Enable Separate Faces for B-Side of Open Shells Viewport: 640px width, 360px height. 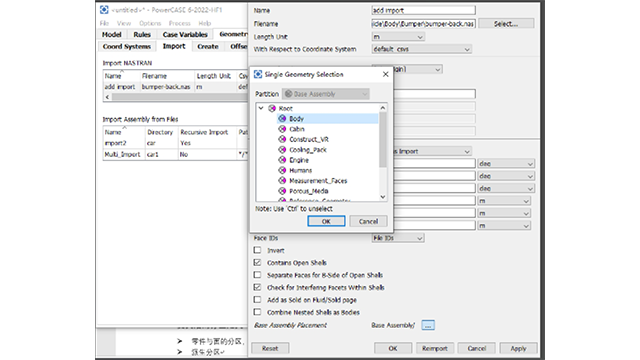(257, 275)
